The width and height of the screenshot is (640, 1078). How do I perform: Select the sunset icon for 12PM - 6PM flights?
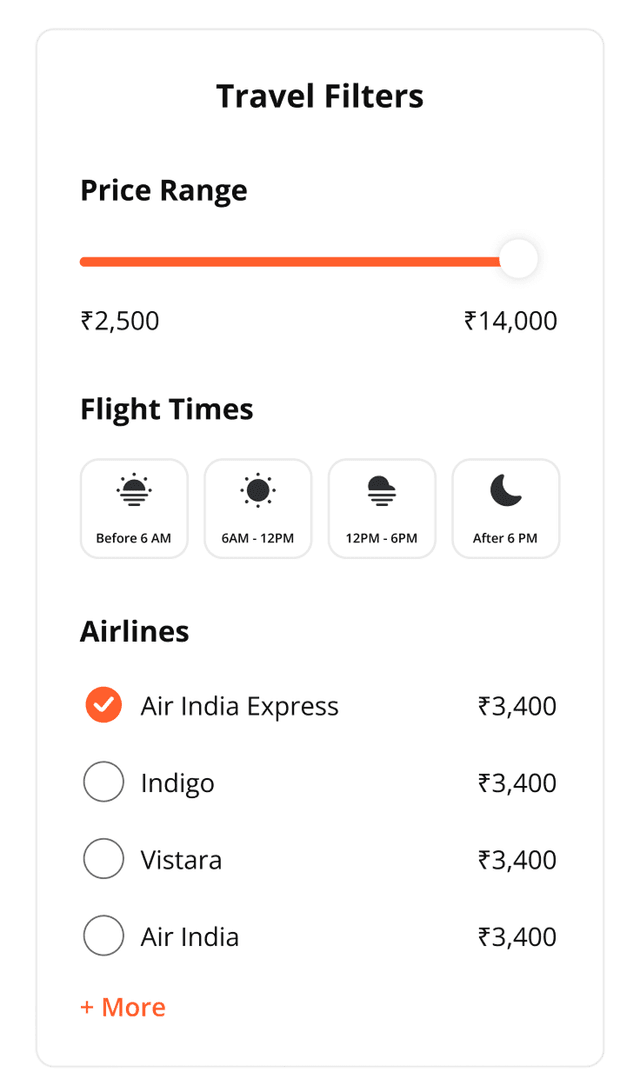[x=382, y=490]
